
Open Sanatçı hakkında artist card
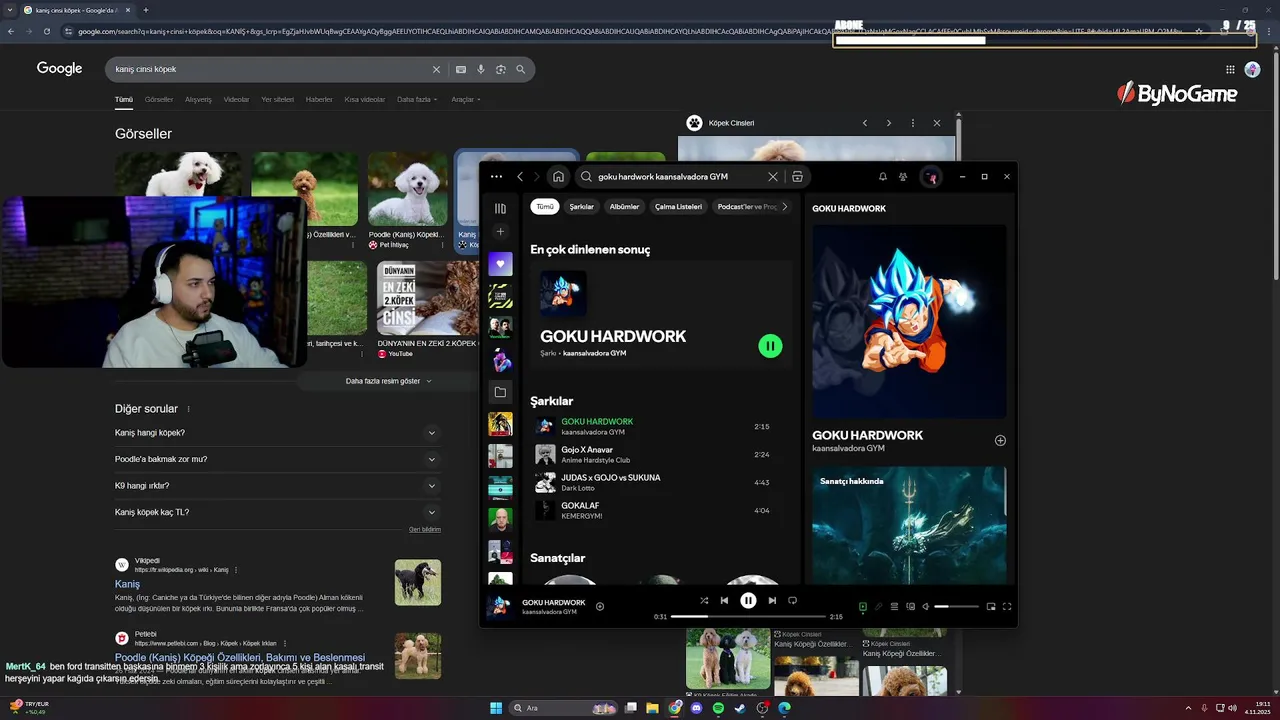[x=909, y=525]
